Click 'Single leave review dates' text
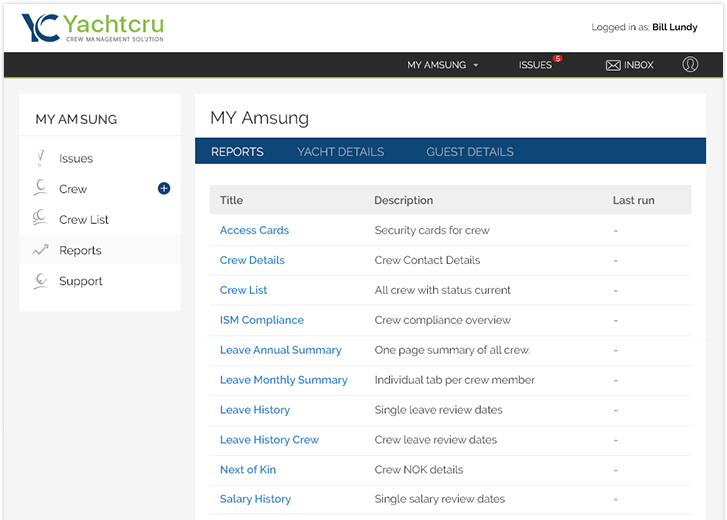727x520 pixels. click(438, 410)
